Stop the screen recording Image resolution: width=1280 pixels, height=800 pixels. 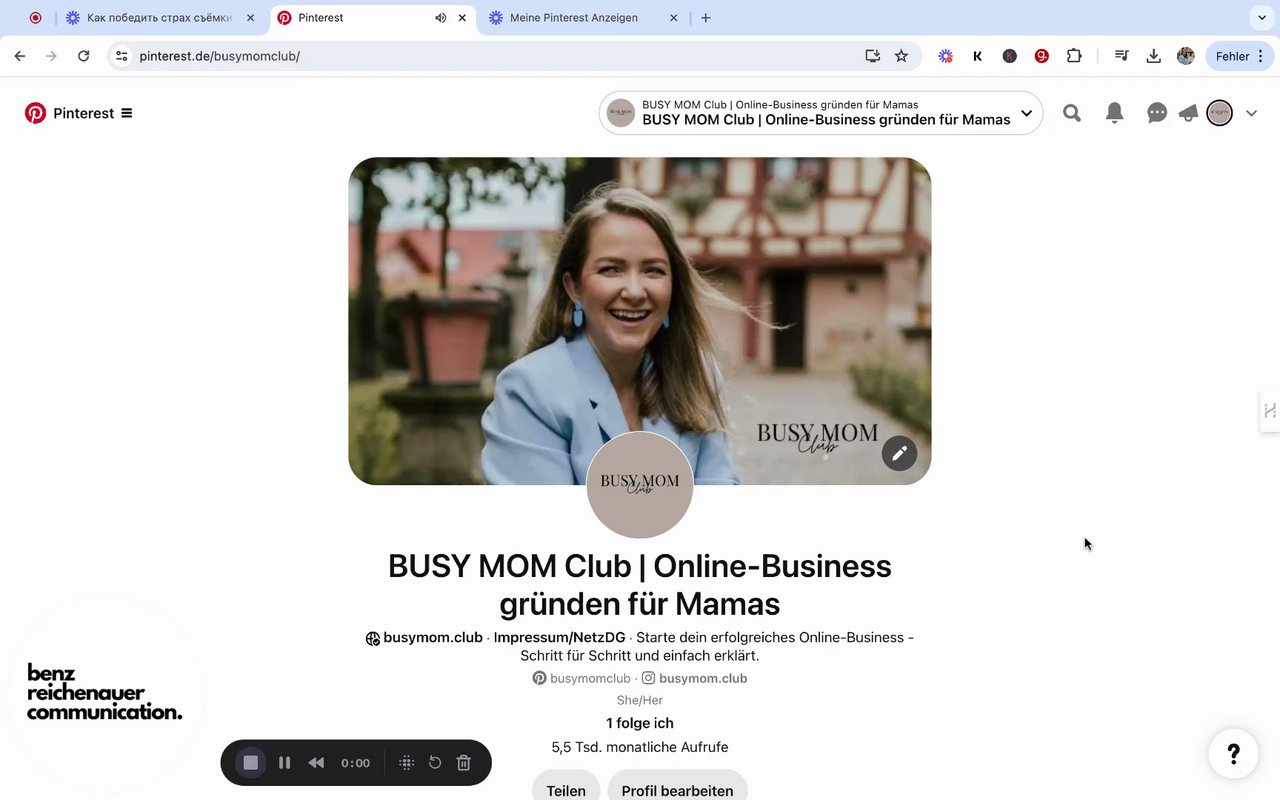point(251,763)
